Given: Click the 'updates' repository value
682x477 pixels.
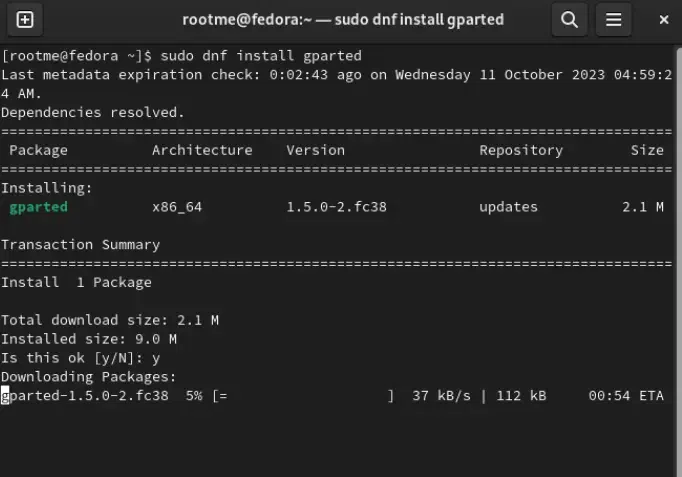Looking at the screenshot, I should 508,207.
